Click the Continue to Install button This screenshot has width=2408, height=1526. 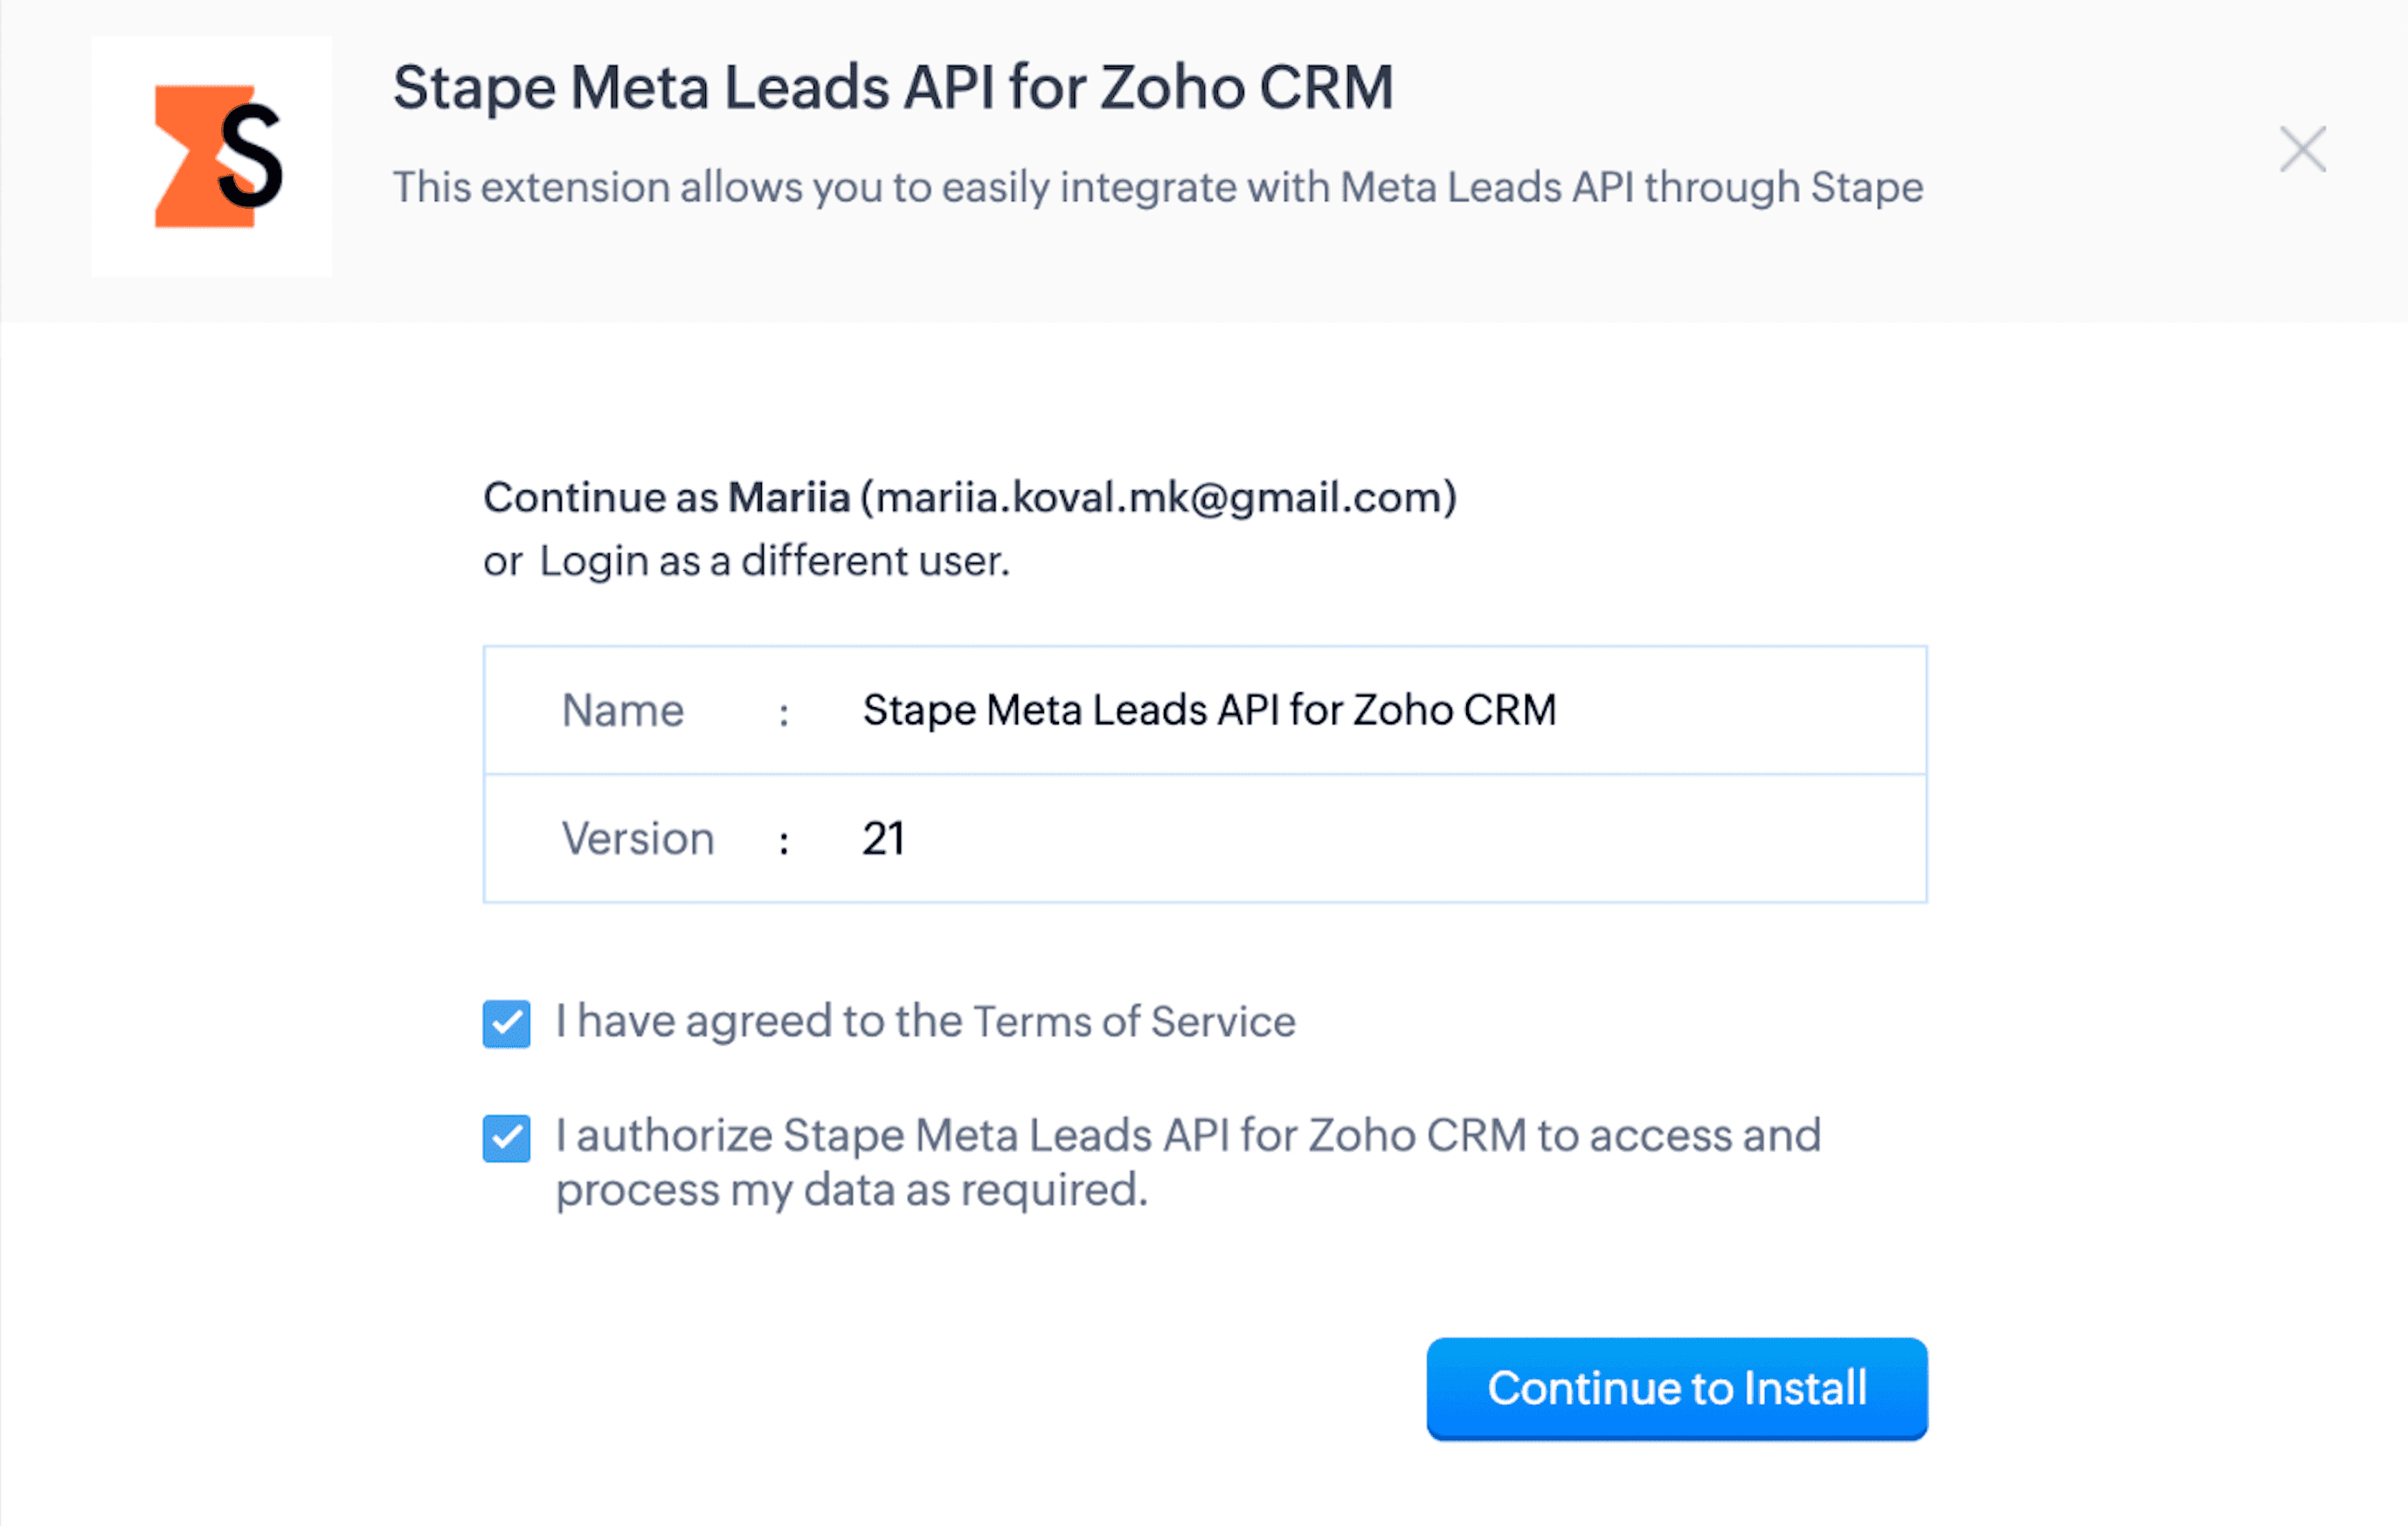click(x=1677, y=1388)
